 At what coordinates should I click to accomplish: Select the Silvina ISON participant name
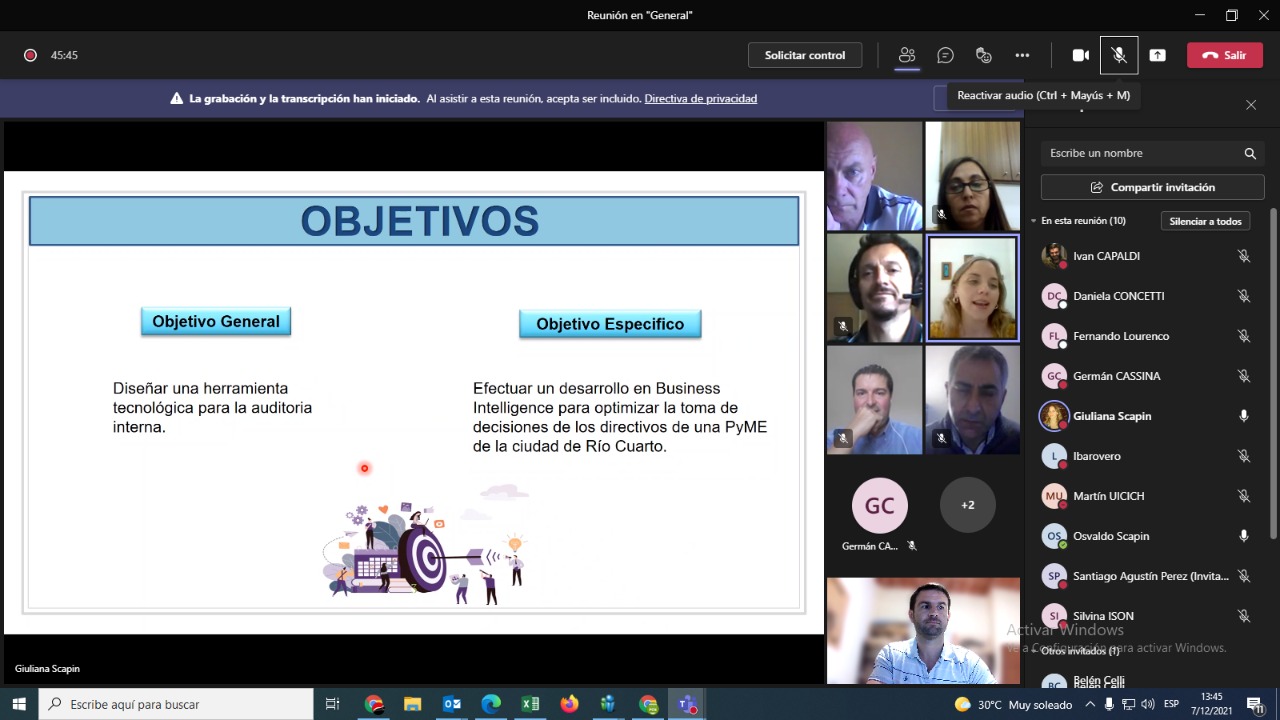[1103, 616]
